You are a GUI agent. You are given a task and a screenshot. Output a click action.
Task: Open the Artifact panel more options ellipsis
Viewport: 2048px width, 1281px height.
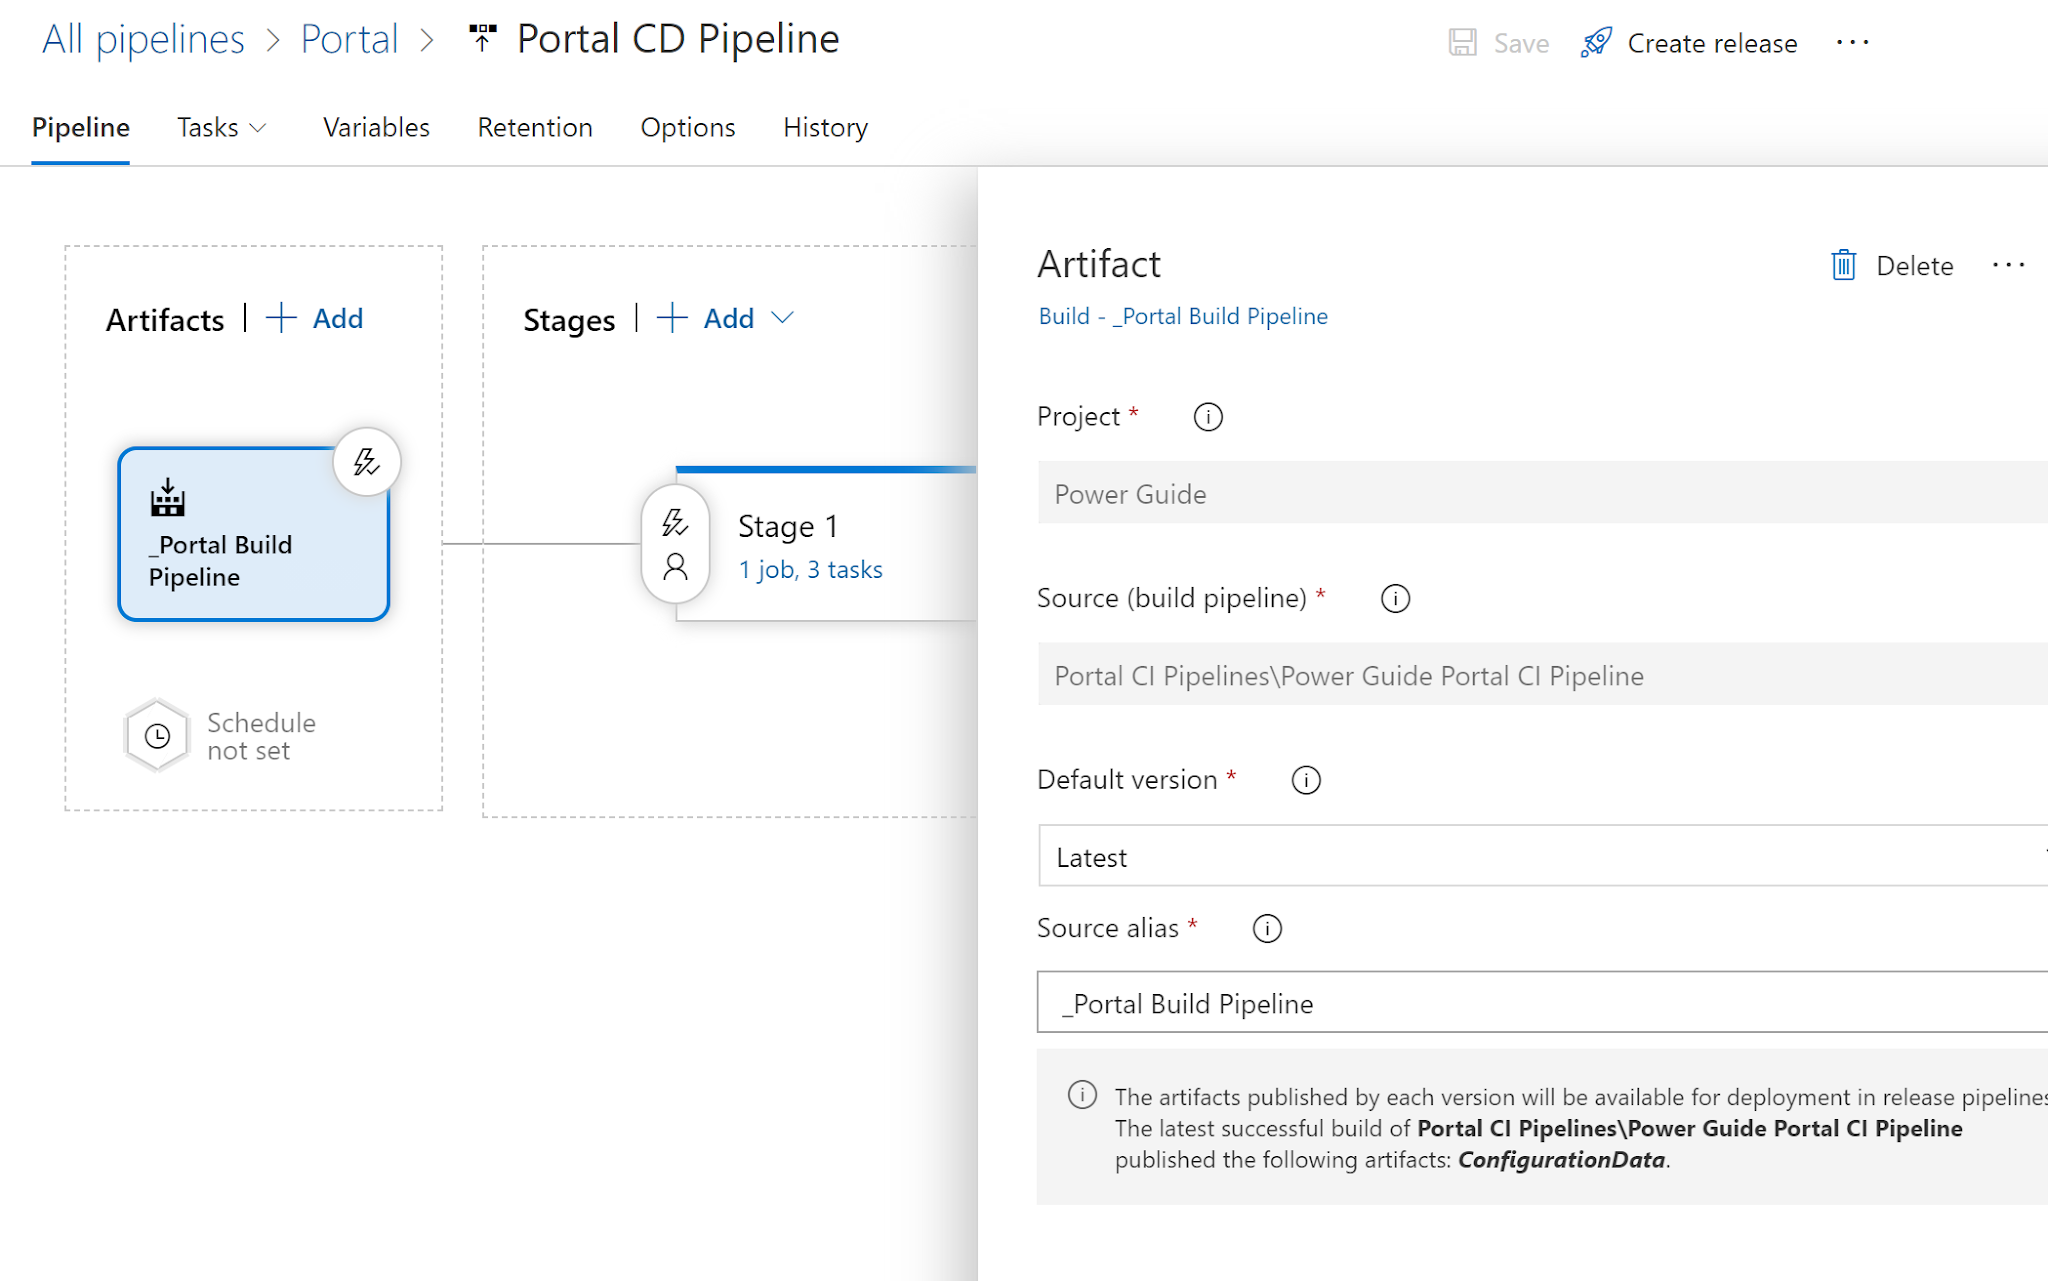pos(2008,265)
